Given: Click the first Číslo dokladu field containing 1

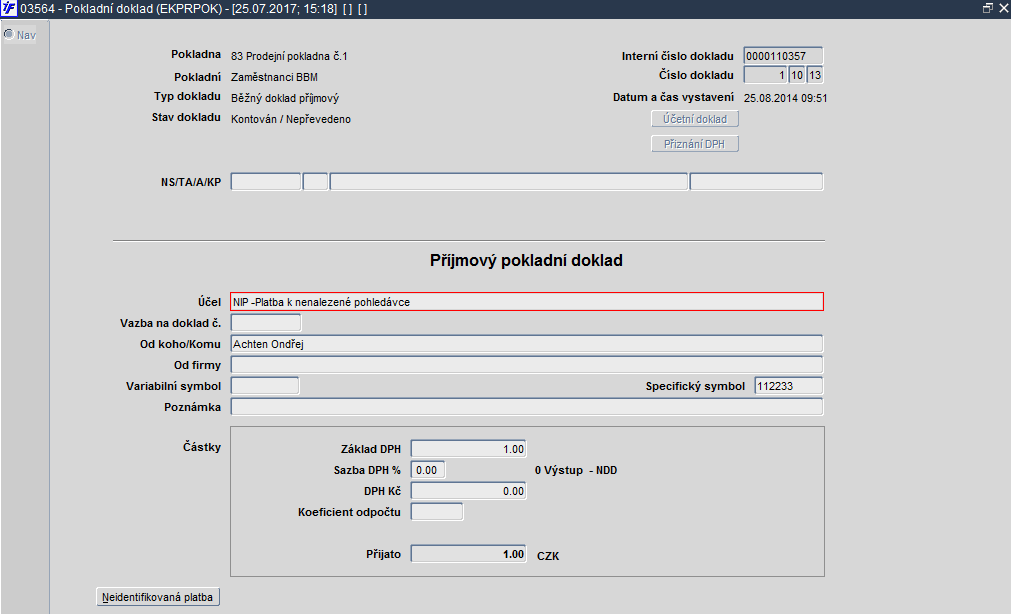Looking at the screenshot, I should (x=765, y=75).
